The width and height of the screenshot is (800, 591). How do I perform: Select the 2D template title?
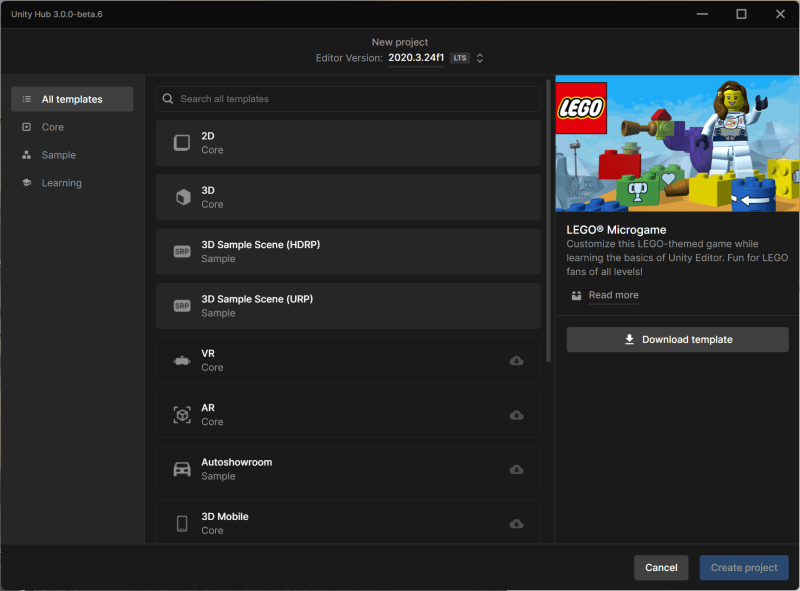[208, 136]
